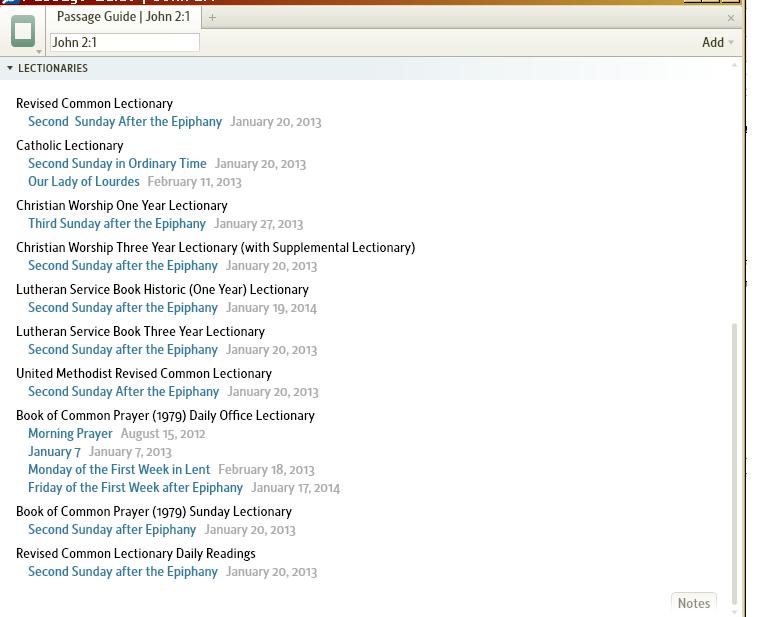Click Book of Common Prayer Daily Office heading
This screenshot has width=765, height=617.
point(165,415)
